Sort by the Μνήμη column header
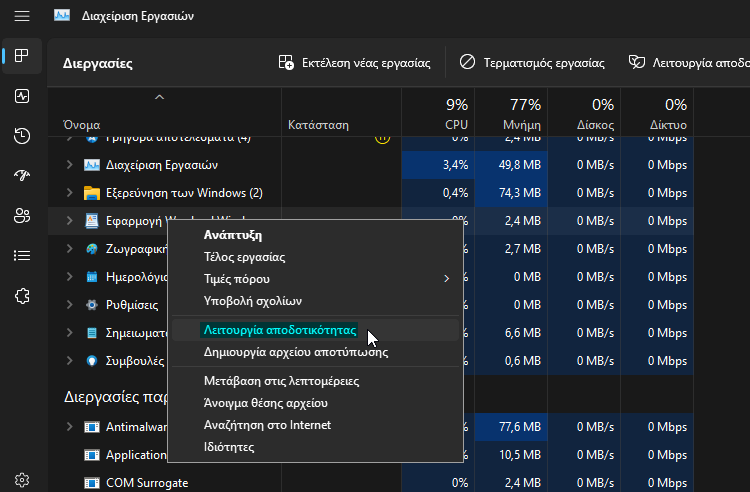This screenshot has height=492, width=750. (522, 125)
